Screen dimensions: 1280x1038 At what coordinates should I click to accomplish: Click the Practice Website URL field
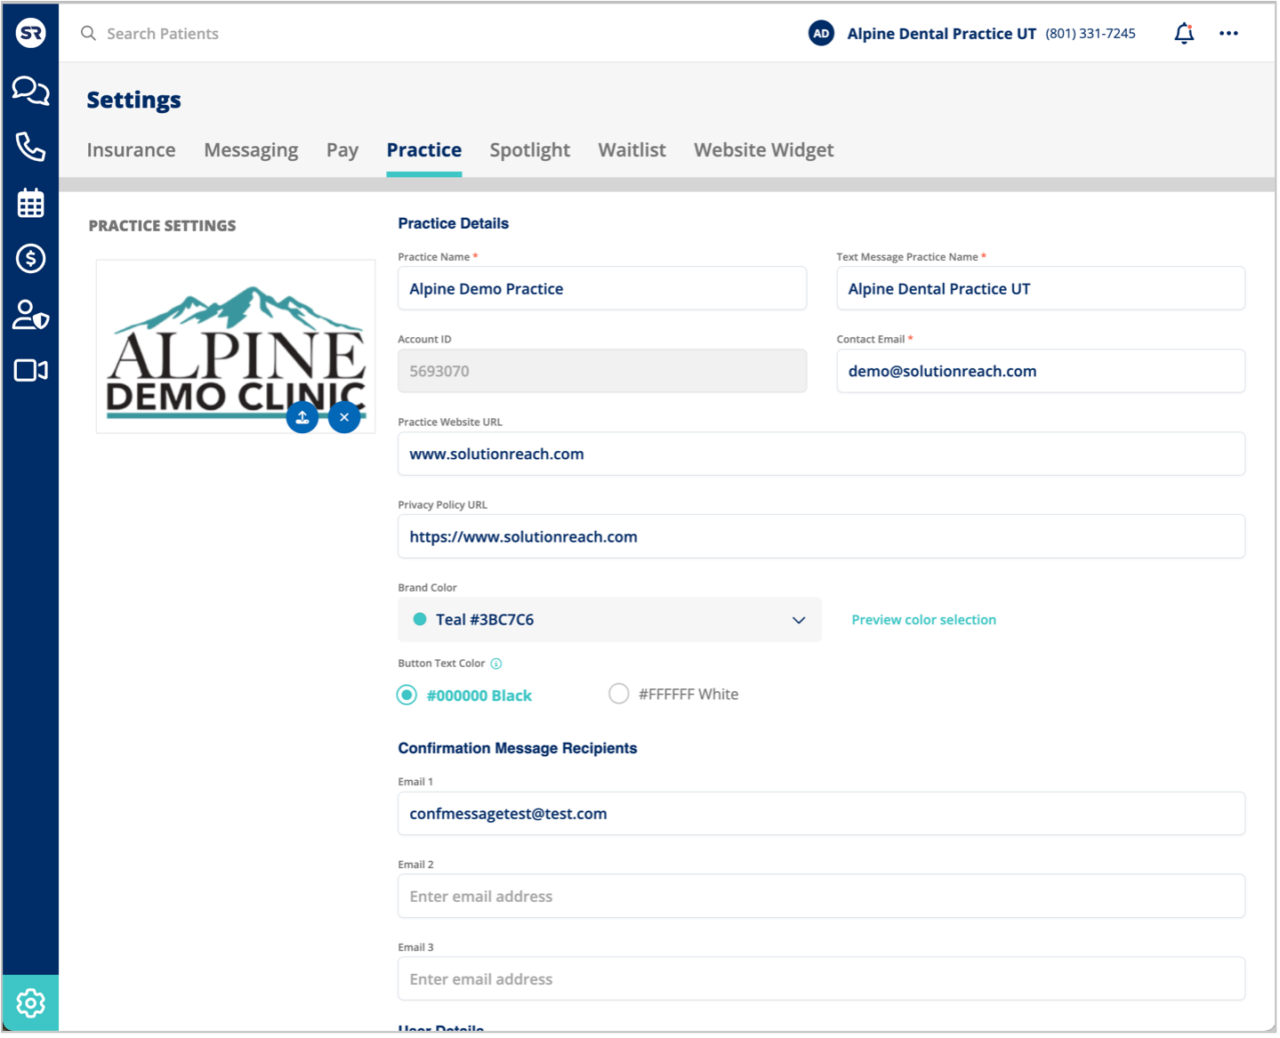tap(821, 454)
